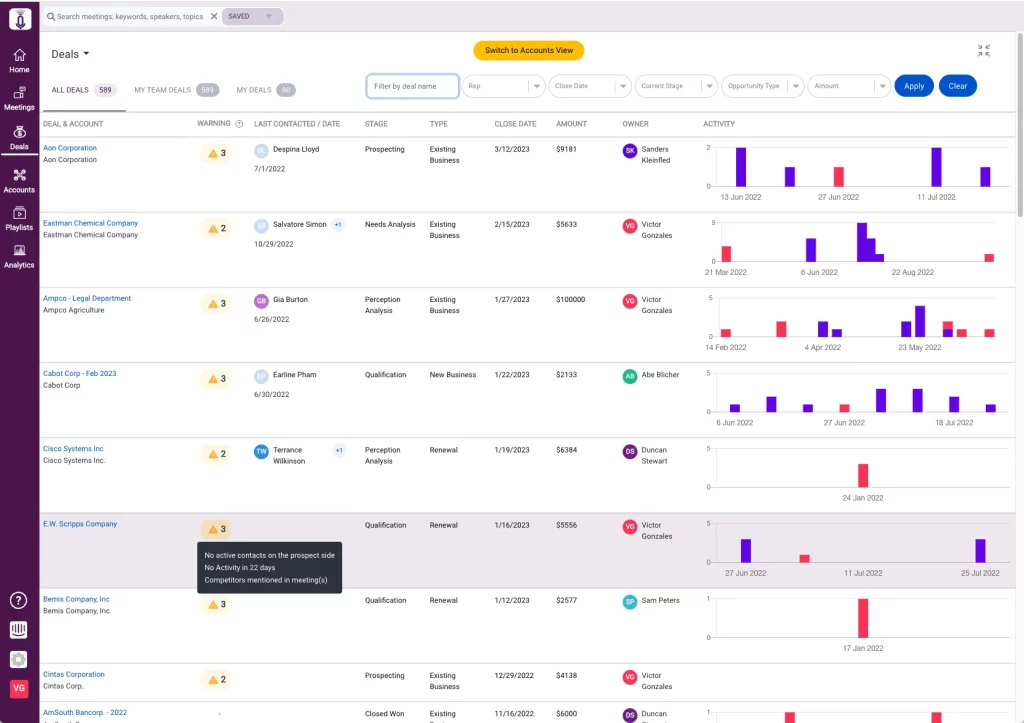Click the Cisco Systems warning badge
This screenshot has height=723, width=1024.
pyautogui.click(x=216, y=454)
